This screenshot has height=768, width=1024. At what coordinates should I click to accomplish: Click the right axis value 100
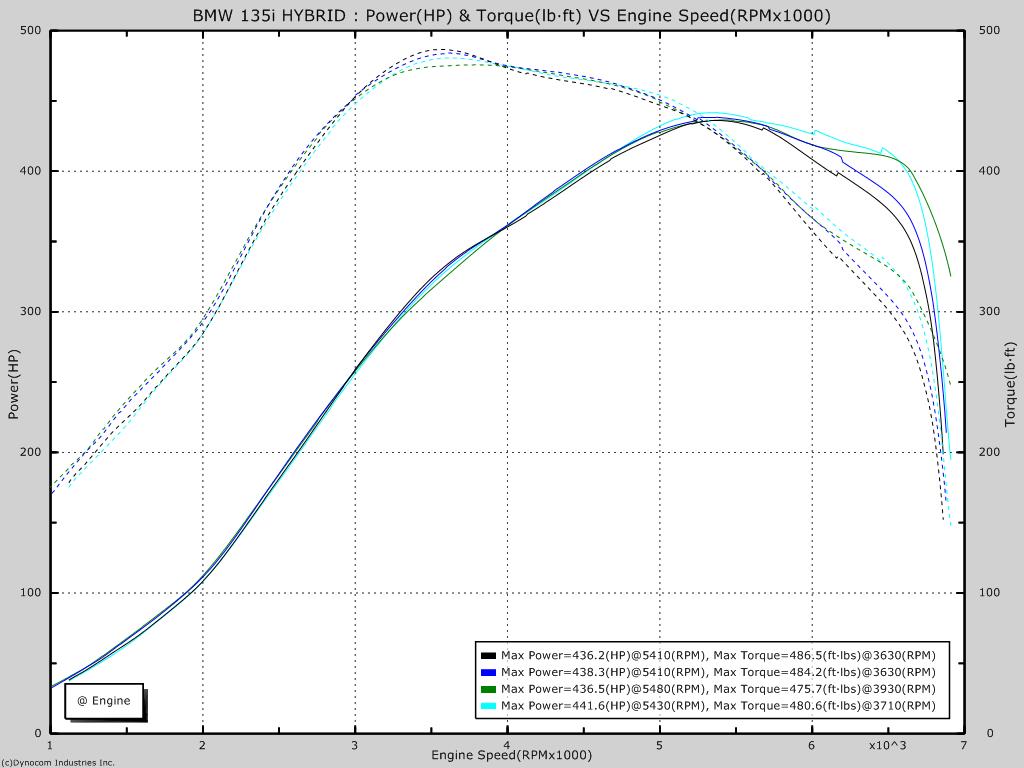click(990, 593)
